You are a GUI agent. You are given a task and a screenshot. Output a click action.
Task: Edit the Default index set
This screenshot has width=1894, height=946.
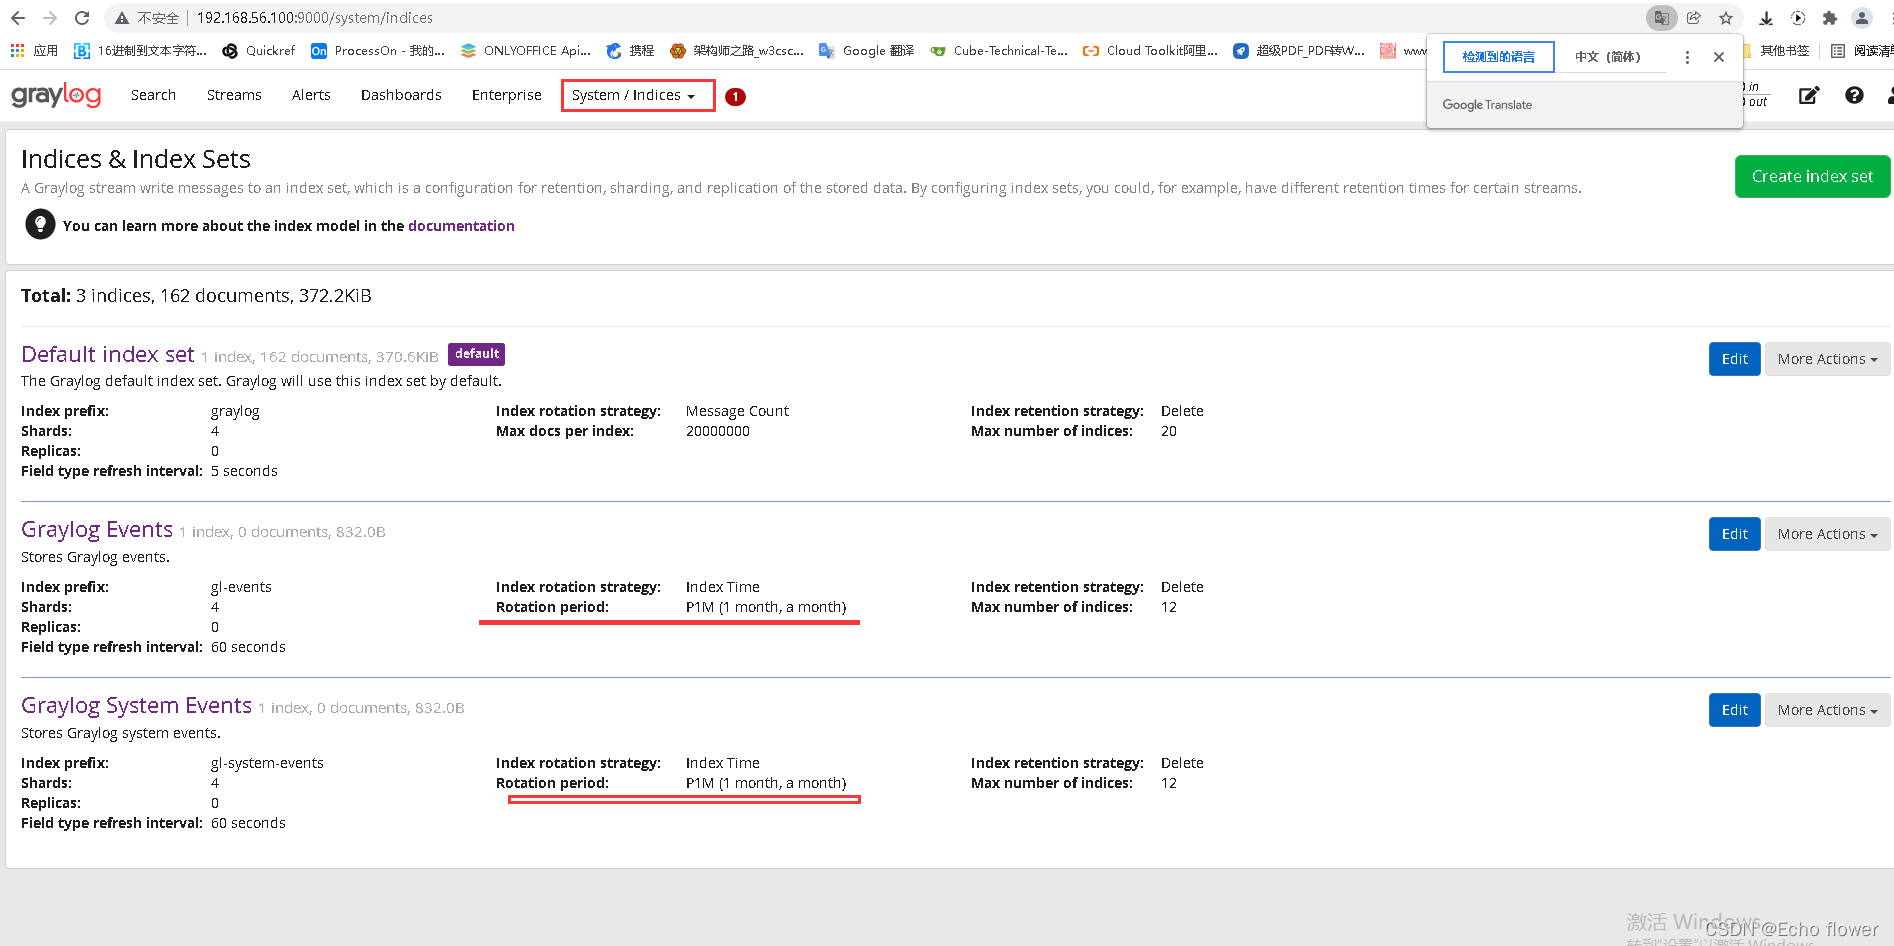click(1734, 359)
